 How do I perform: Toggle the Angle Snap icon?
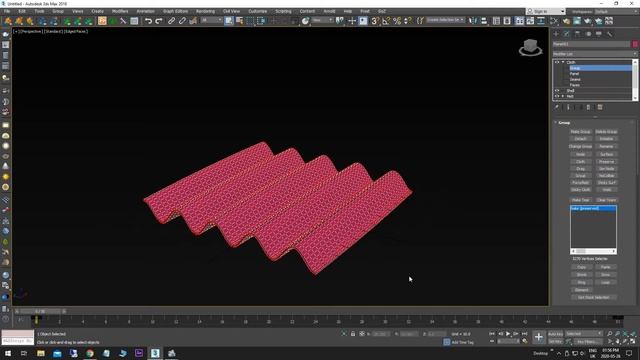[x=386, y=21]
